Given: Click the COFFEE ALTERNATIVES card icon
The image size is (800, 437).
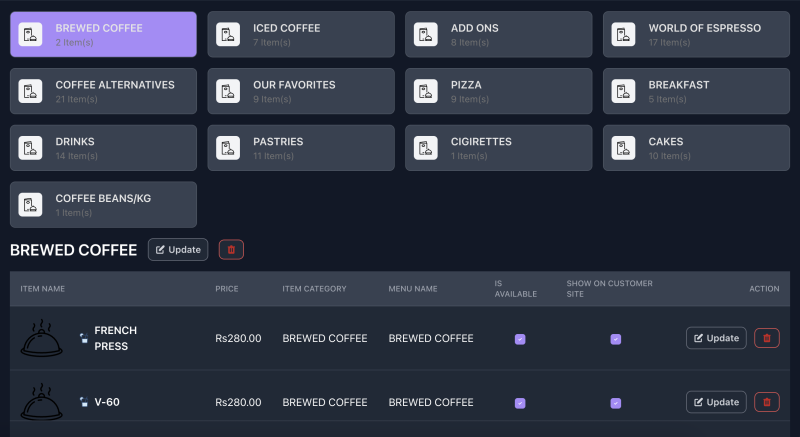Looking at the screenshot, I should point(30,91).
